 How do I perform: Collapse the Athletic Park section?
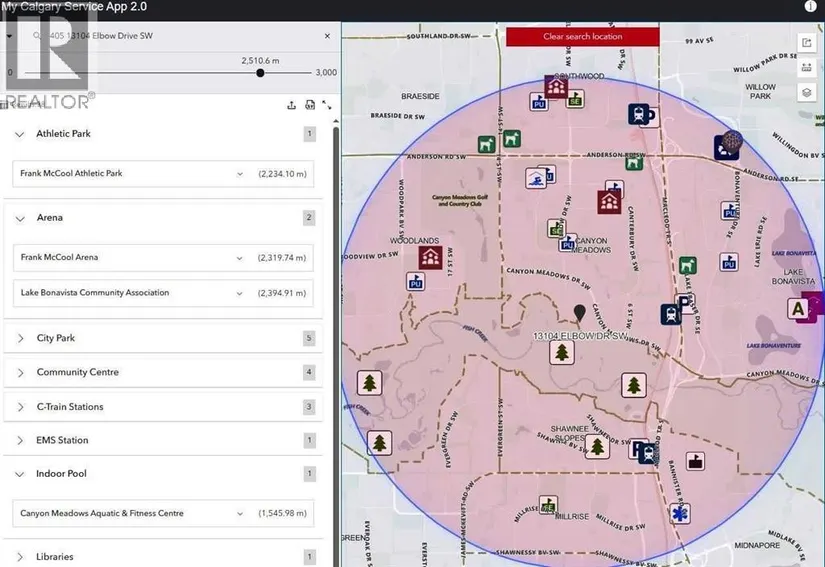(20, 134)
